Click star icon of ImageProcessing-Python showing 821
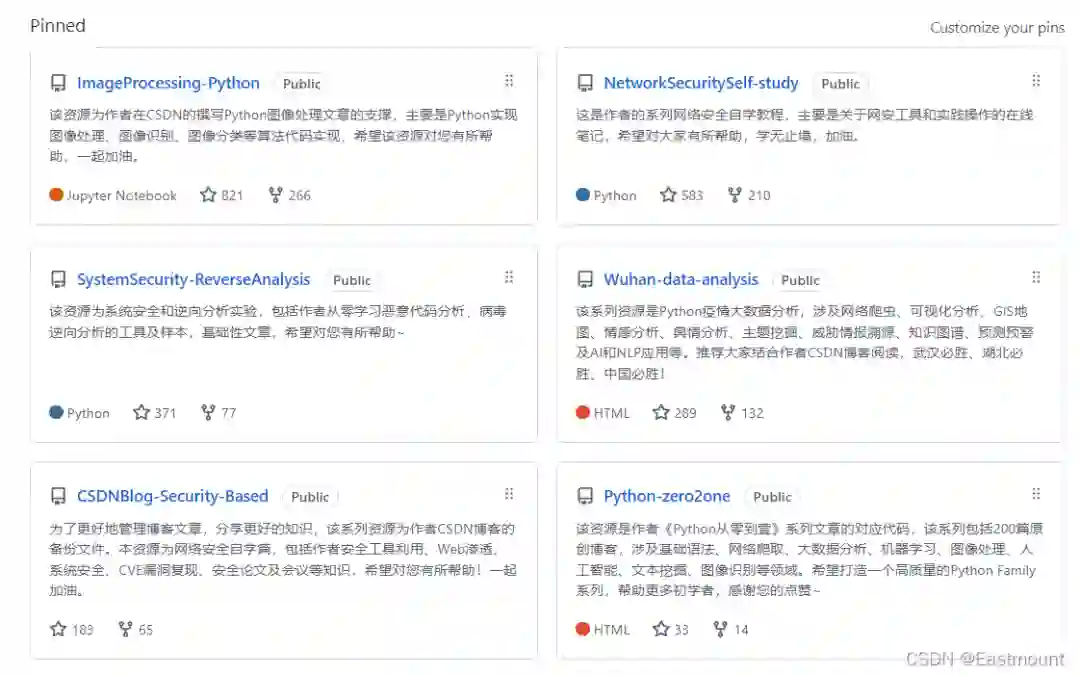1080x675 pixels. [208, 195]
